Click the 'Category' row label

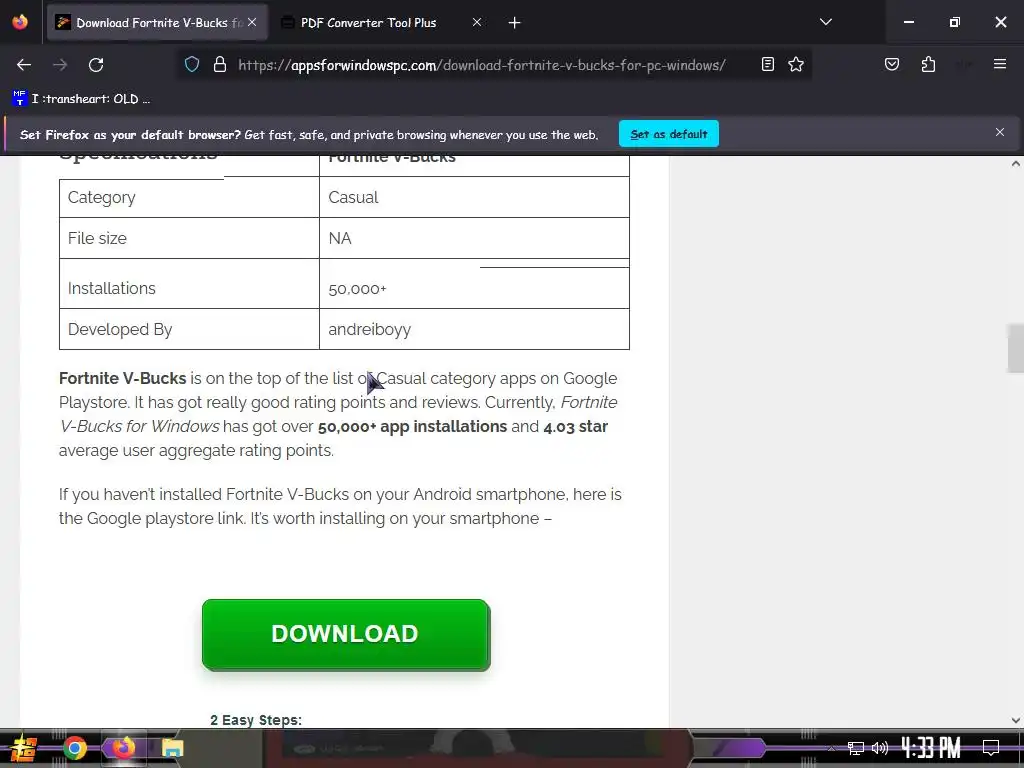tap(102, 197)
